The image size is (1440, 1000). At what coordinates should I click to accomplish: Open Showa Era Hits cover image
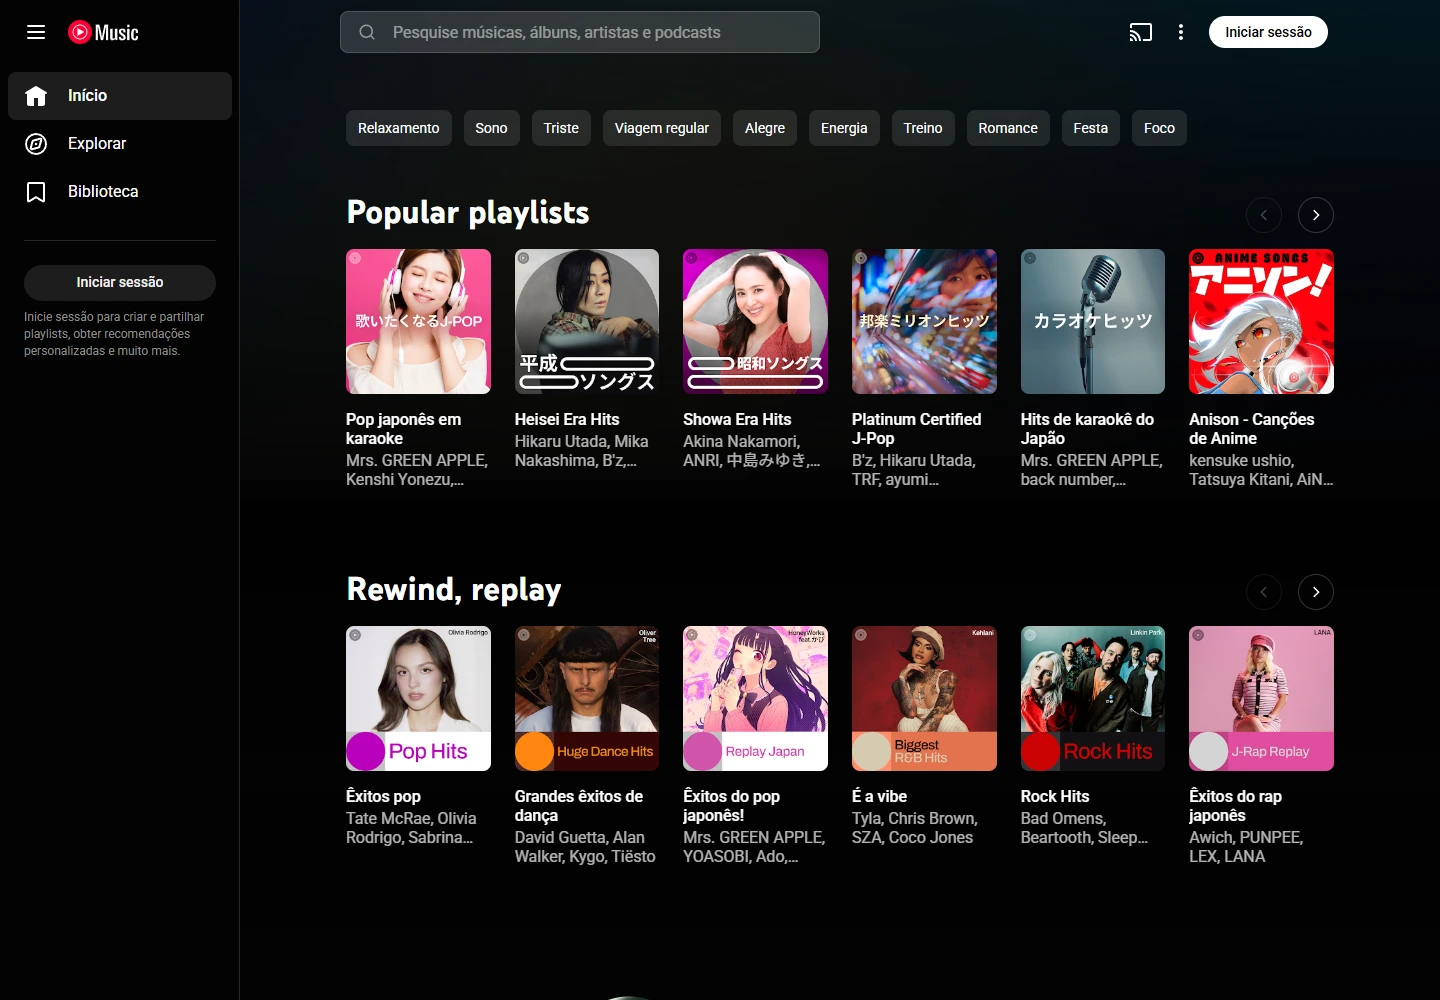[x=755, y=321]
